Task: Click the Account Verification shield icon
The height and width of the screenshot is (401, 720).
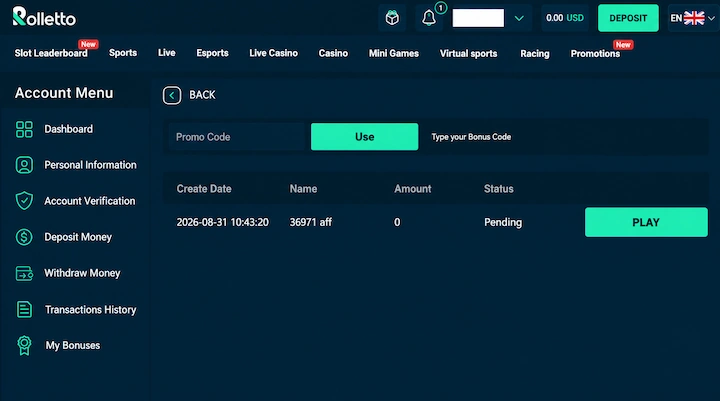Action: 24,201
